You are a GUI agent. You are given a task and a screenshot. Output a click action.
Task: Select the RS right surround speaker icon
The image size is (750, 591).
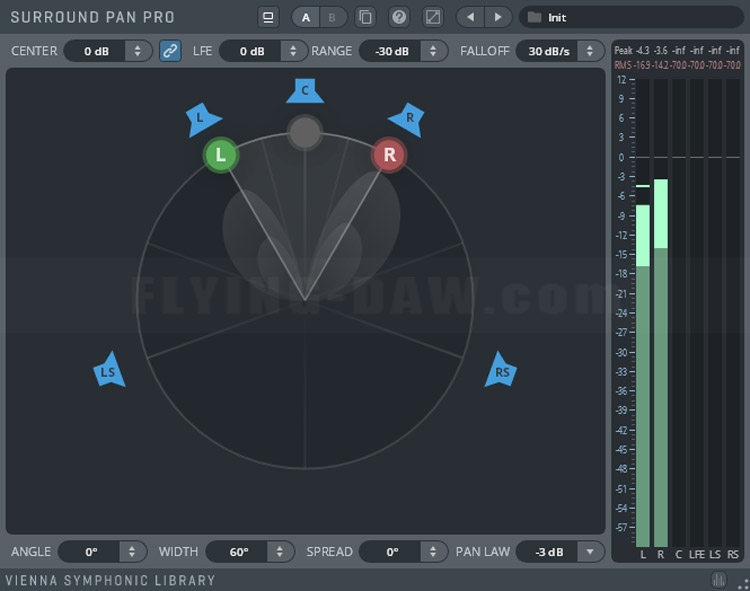coord(501,370)
